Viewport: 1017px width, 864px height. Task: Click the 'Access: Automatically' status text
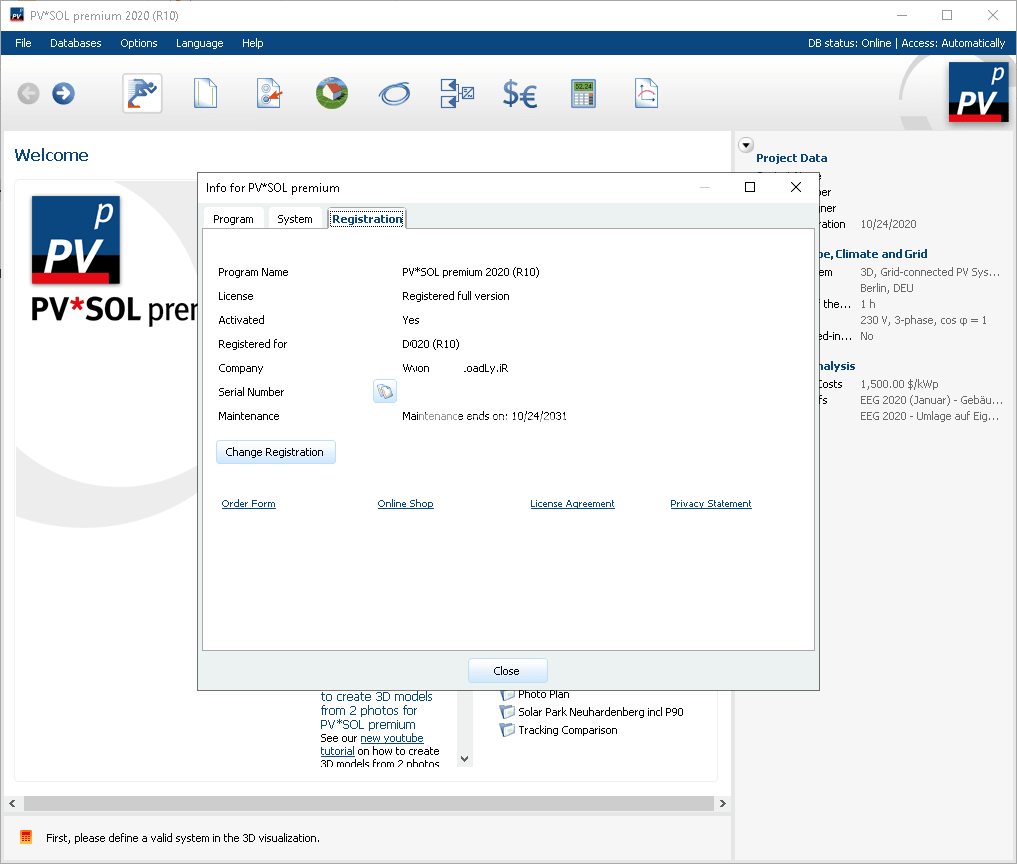pyautogui.click(x=953, y=43)
